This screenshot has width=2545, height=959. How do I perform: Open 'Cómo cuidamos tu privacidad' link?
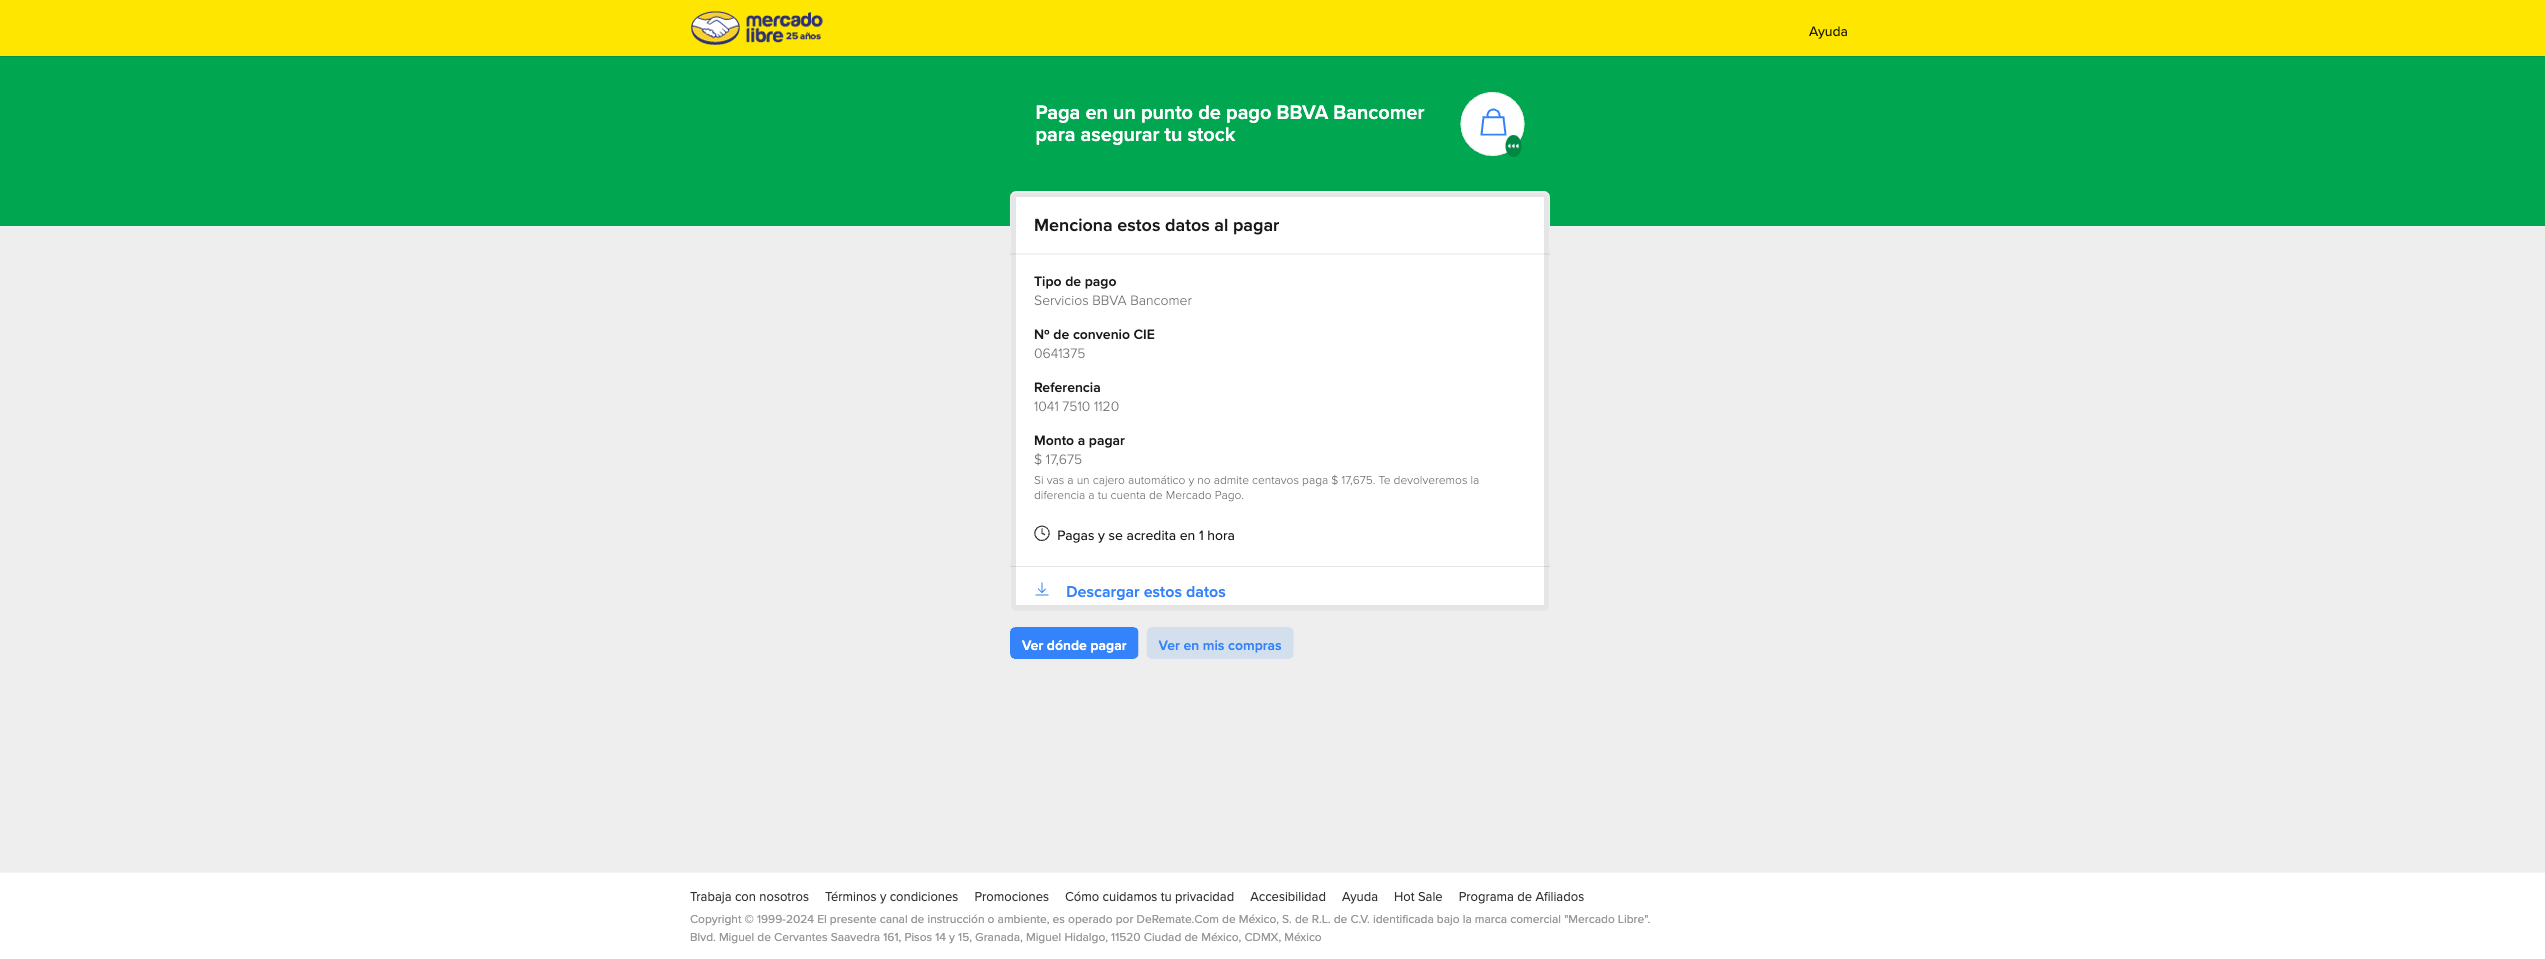[x=1149, y=897]
